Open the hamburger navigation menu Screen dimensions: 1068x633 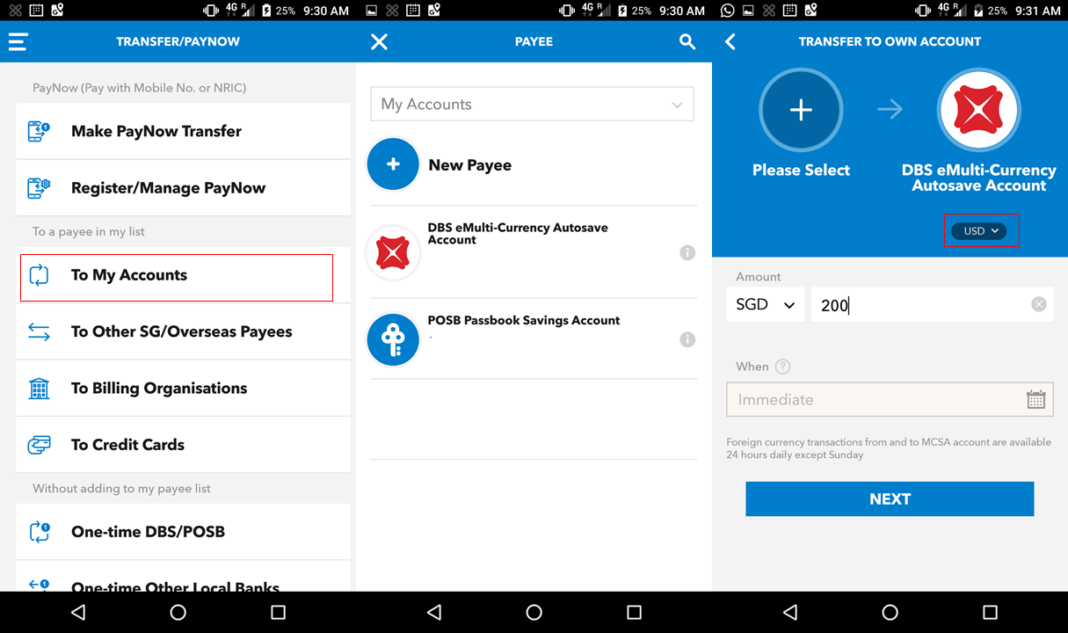(x=18, y=41)
